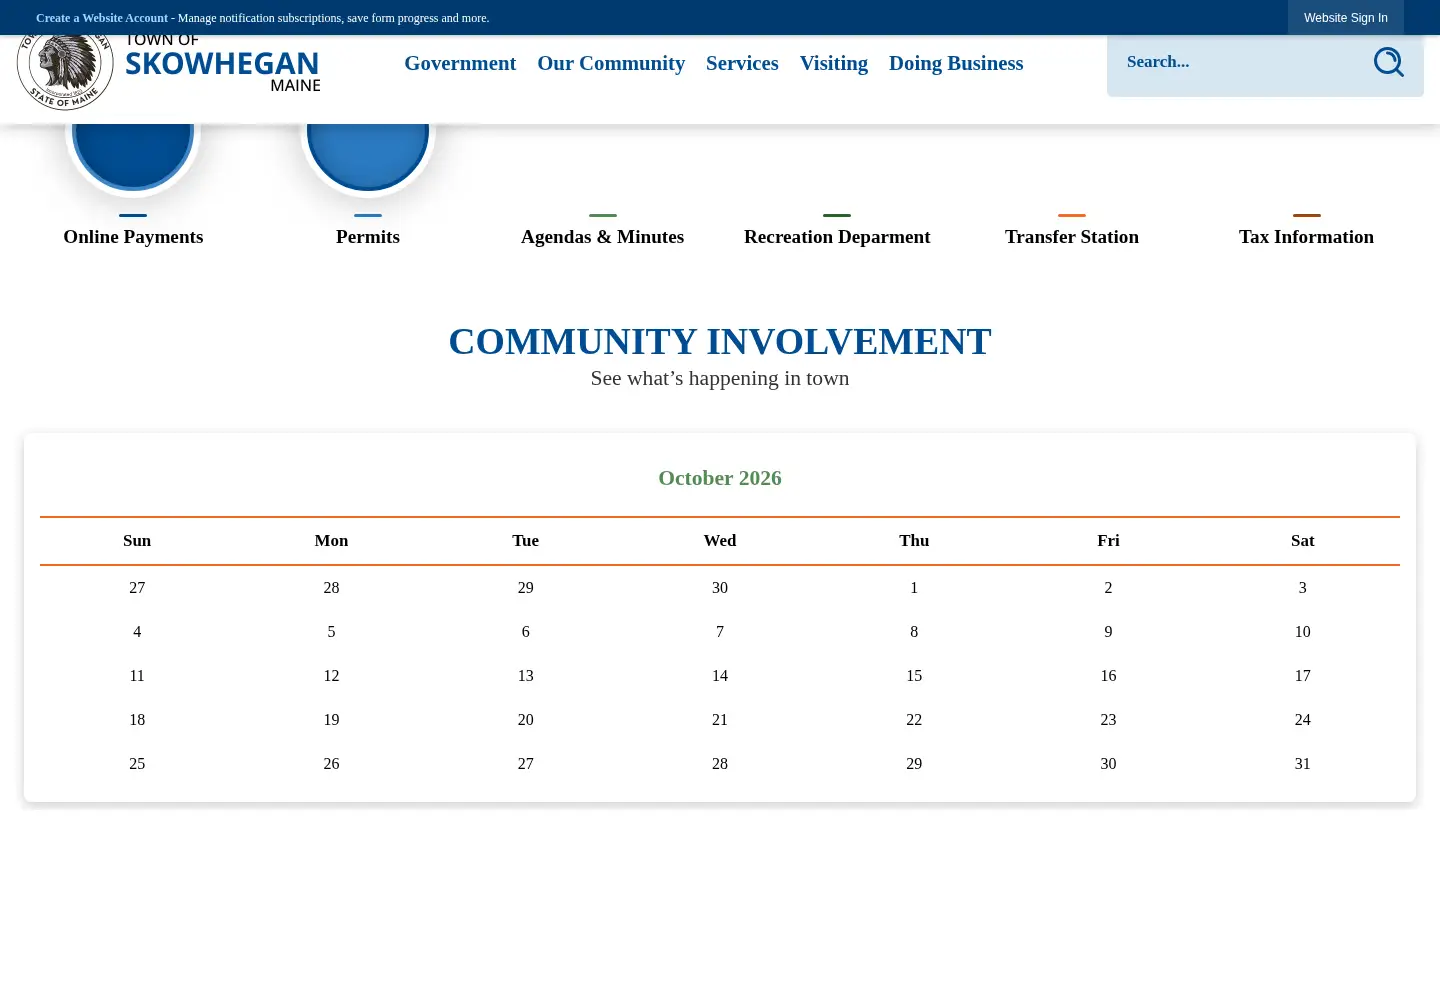The image size is (1440, 1000).
Task: Select October 2 on the calendar
Action: click(x=1108, y=588)
